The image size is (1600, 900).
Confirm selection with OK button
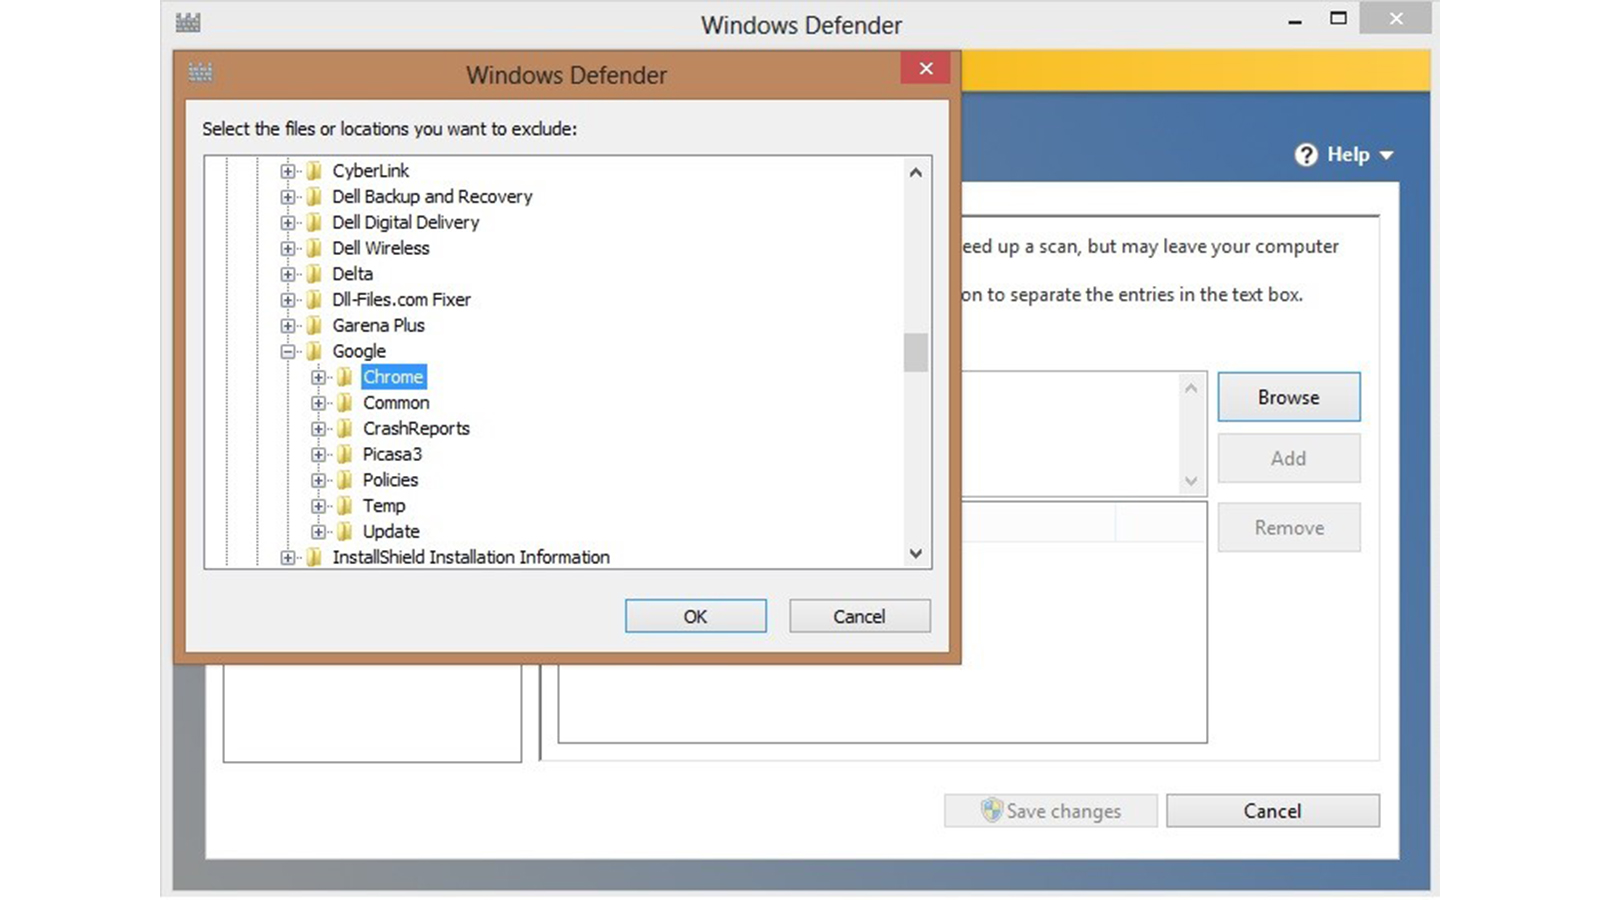pyautogui.click(x=696, y=616)
